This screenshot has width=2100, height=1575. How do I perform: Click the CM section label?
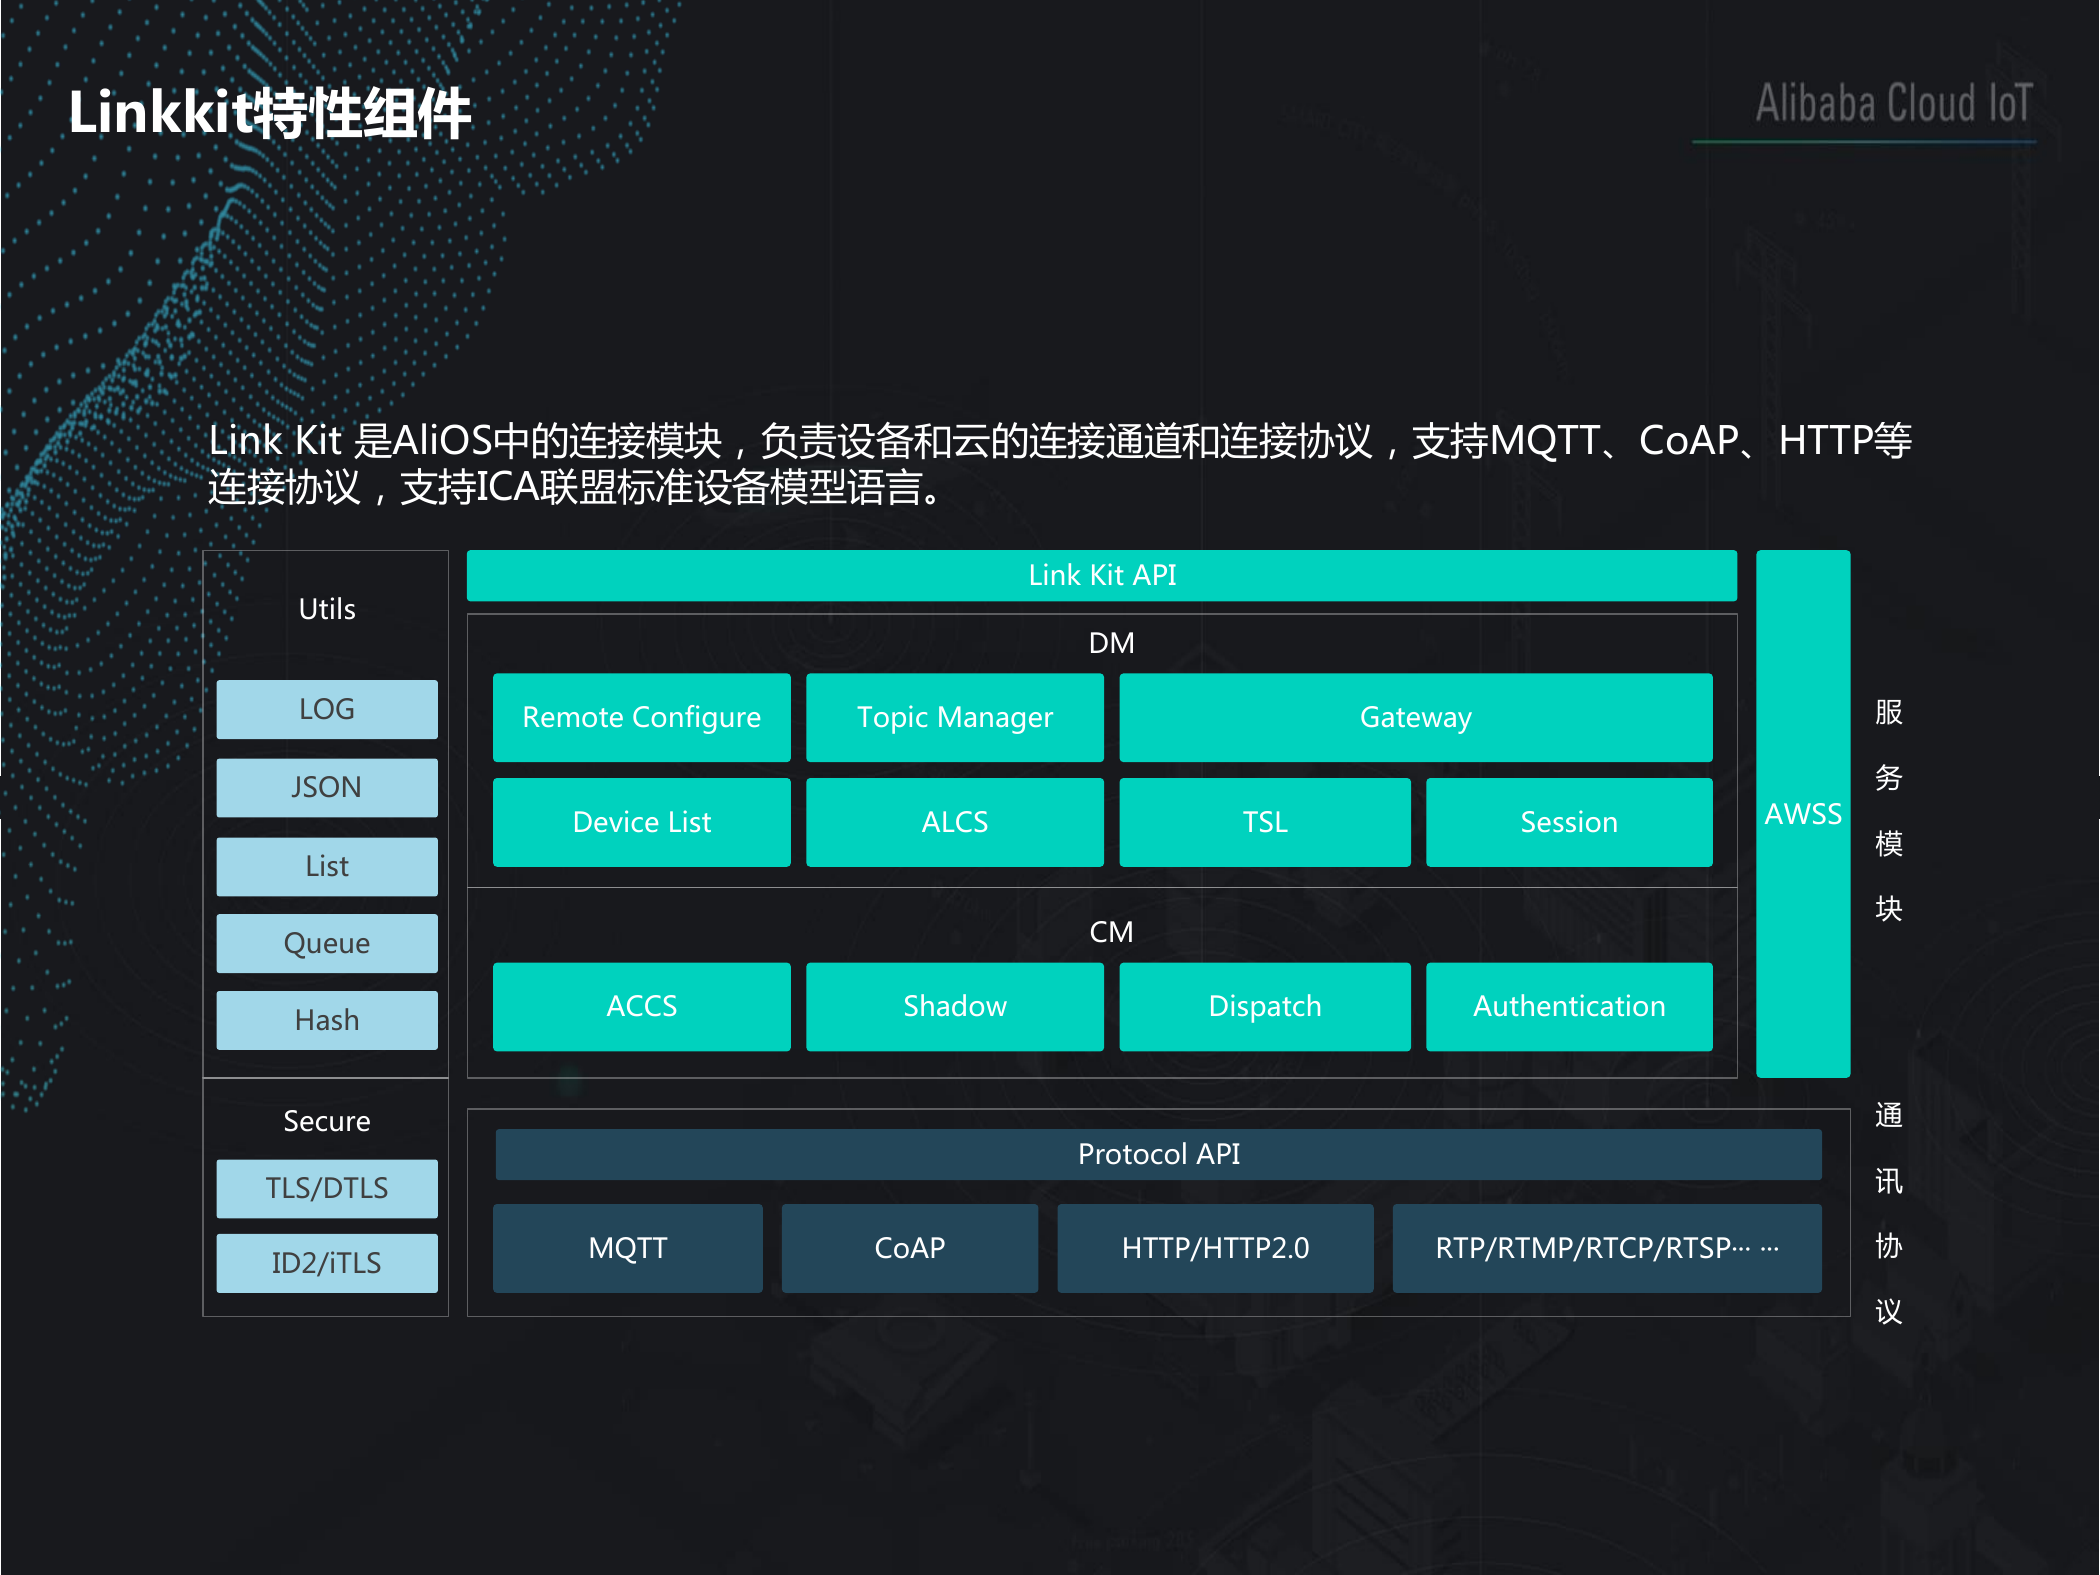pyautogui.click(x=1111, y=932)
